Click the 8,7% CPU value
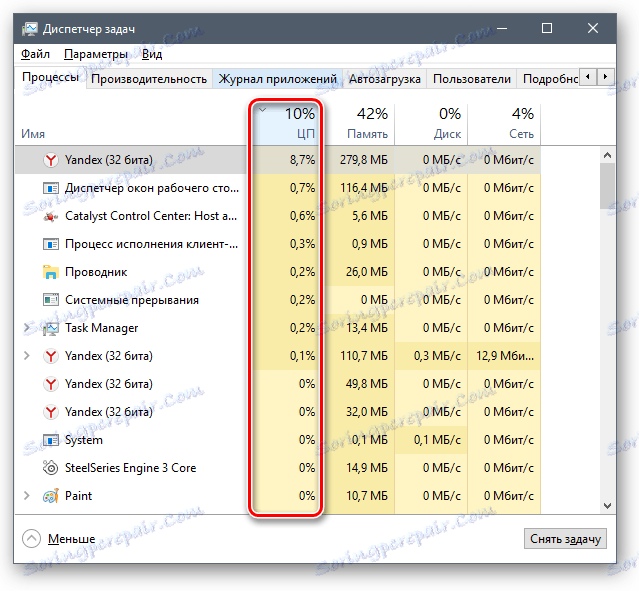 click(302, 160)
